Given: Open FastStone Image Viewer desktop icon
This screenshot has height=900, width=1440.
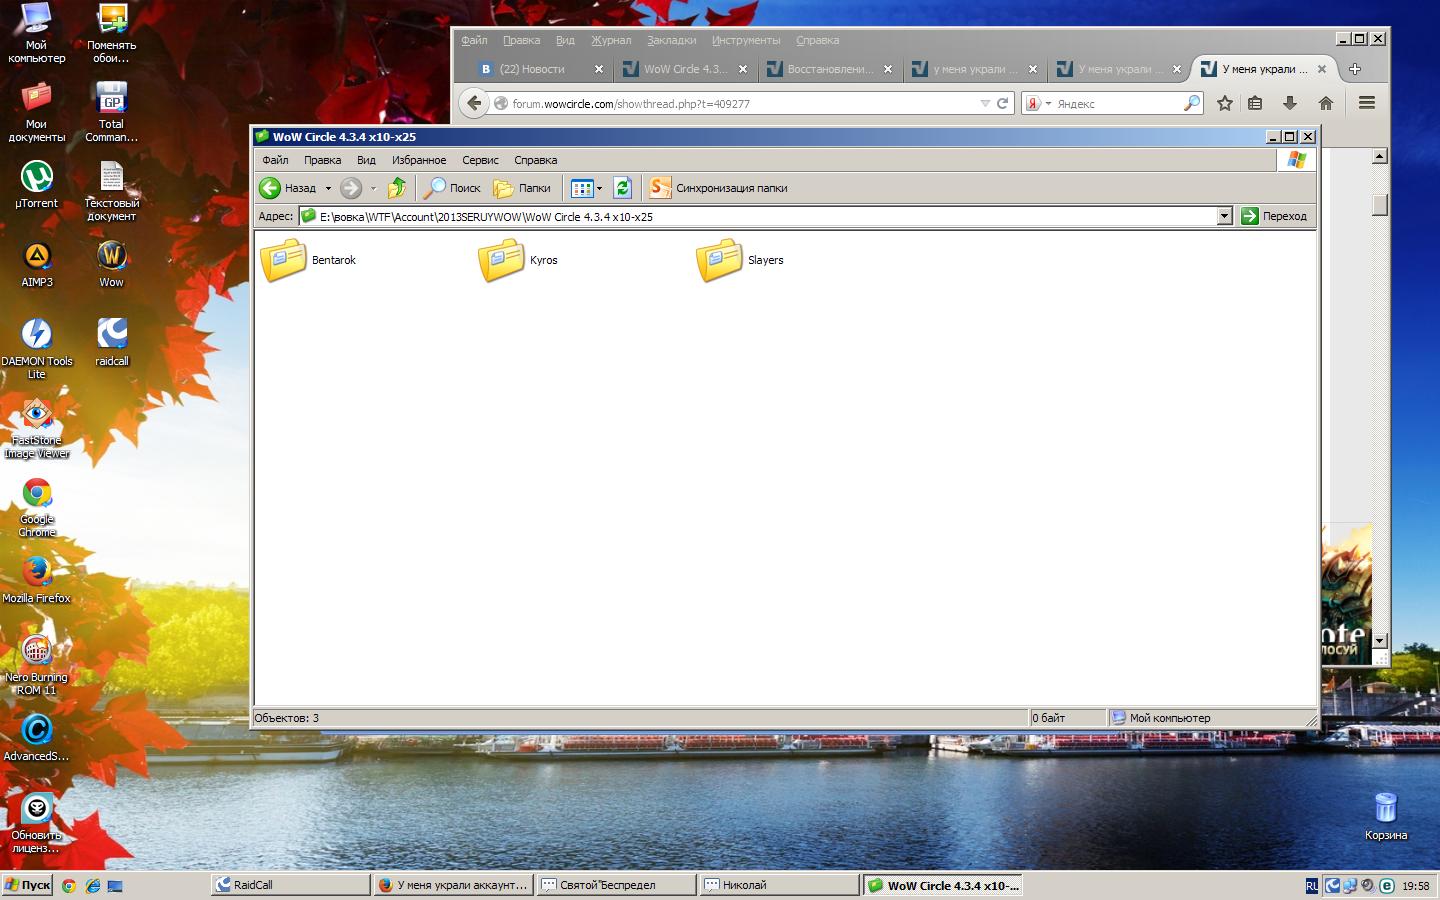Looking at the screenshot, I should [37, 428].
